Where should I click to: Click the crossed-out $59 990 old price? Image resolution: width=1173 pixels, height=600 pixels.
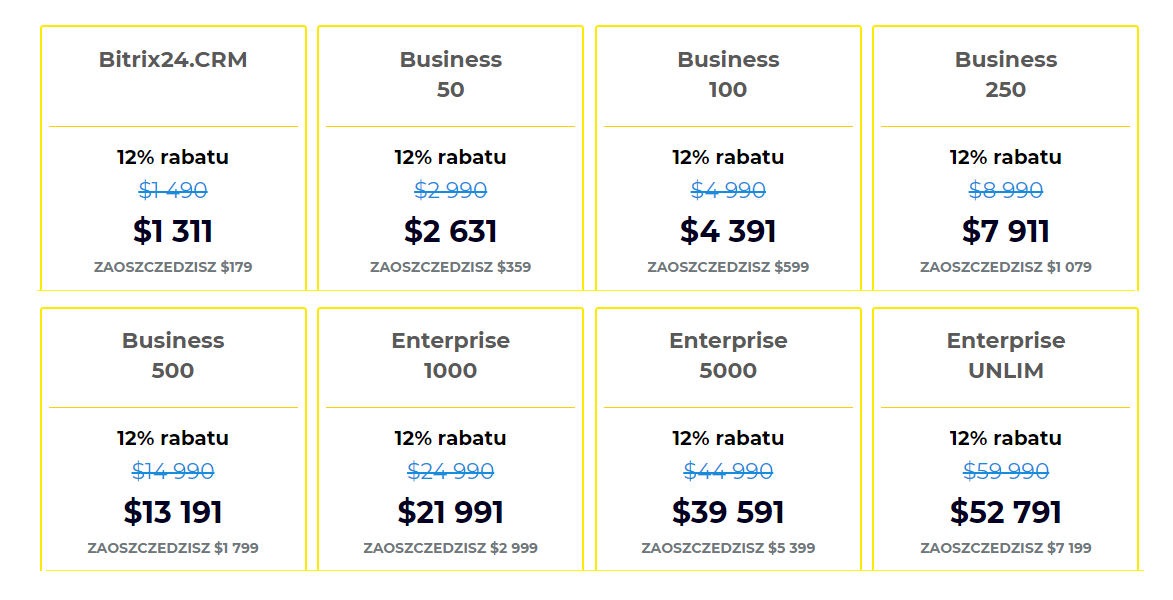pos(1005,471)
